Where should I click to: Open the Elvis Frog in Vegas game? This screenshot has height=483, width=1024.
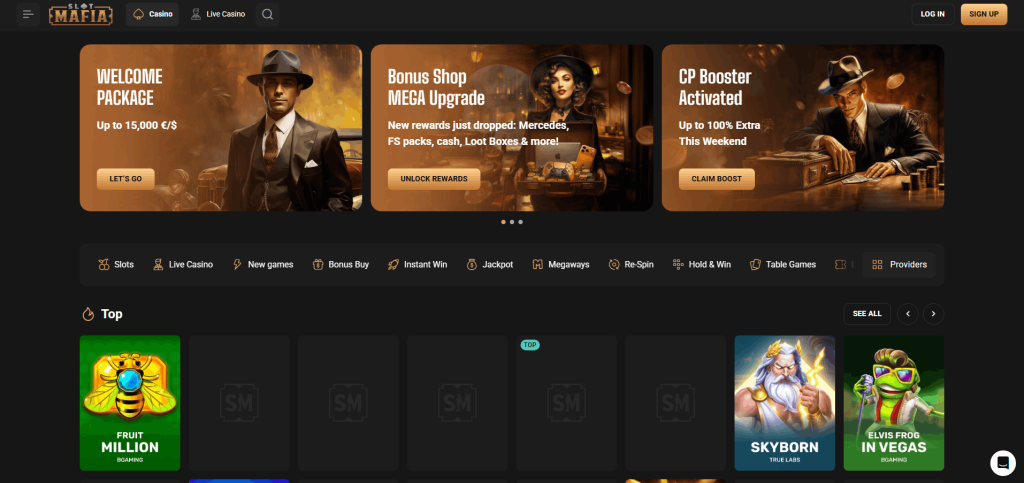click(x=893, y=403)
